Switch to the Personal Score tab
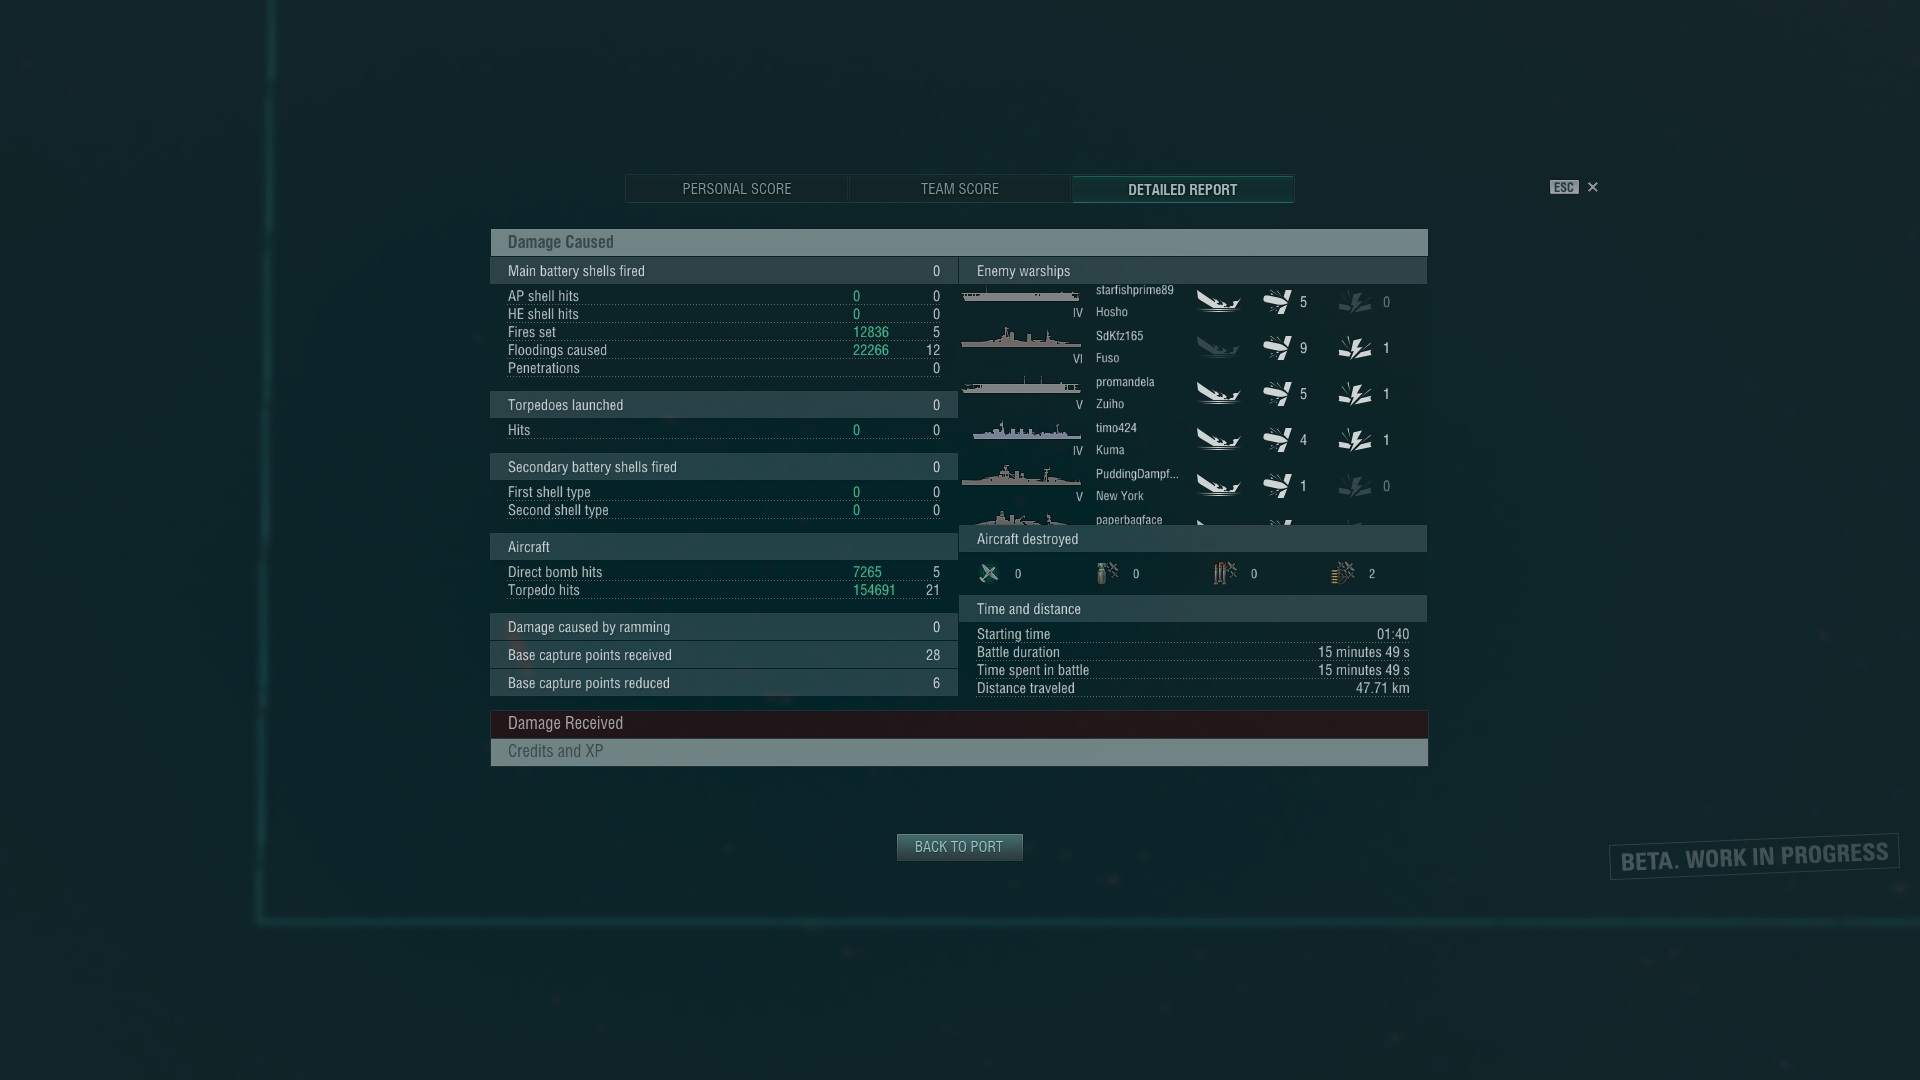Viewport: 1920px width, 1080px height. (x=737, y=189)
